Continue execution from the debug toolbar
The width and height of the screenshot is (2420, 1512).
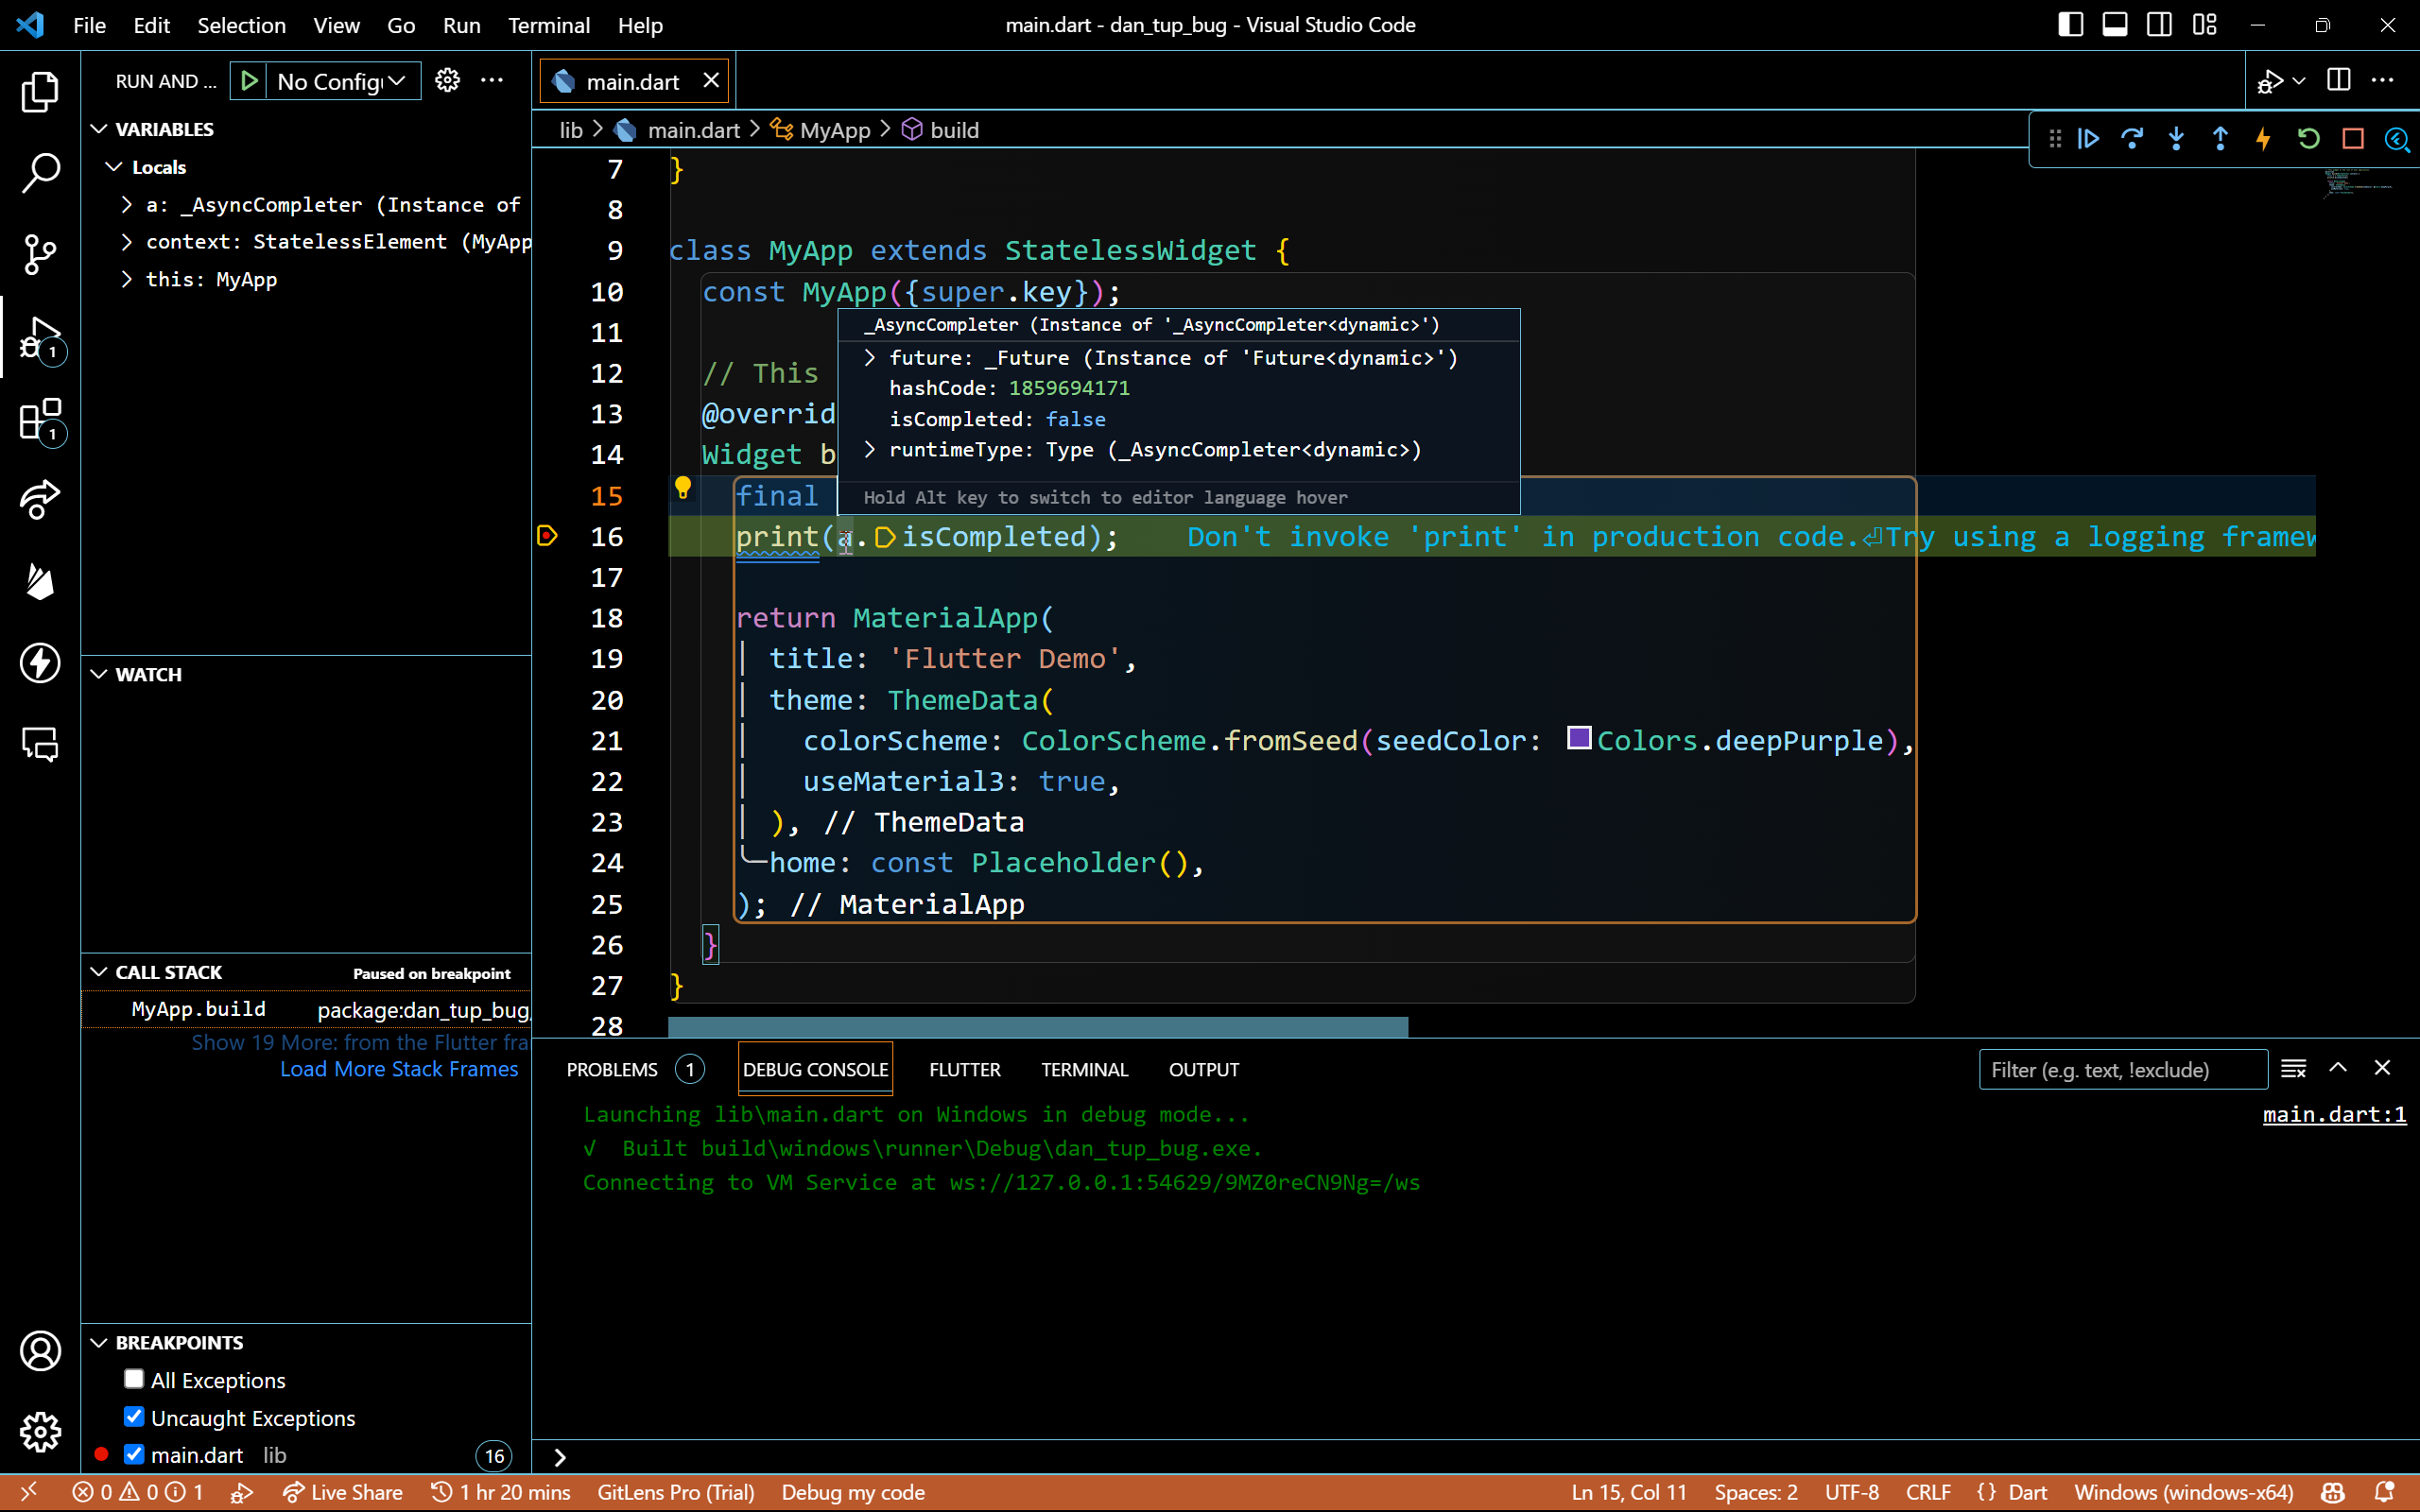pyautogui.click(x=2089, y=139)
